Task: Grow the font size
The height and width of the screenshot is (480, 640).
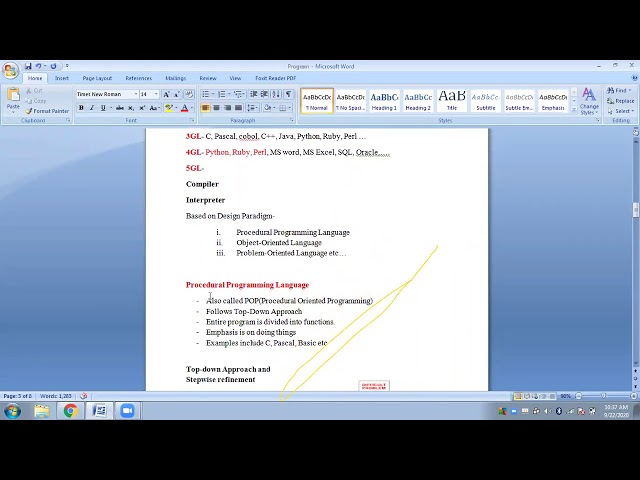Action: [166, 95]
